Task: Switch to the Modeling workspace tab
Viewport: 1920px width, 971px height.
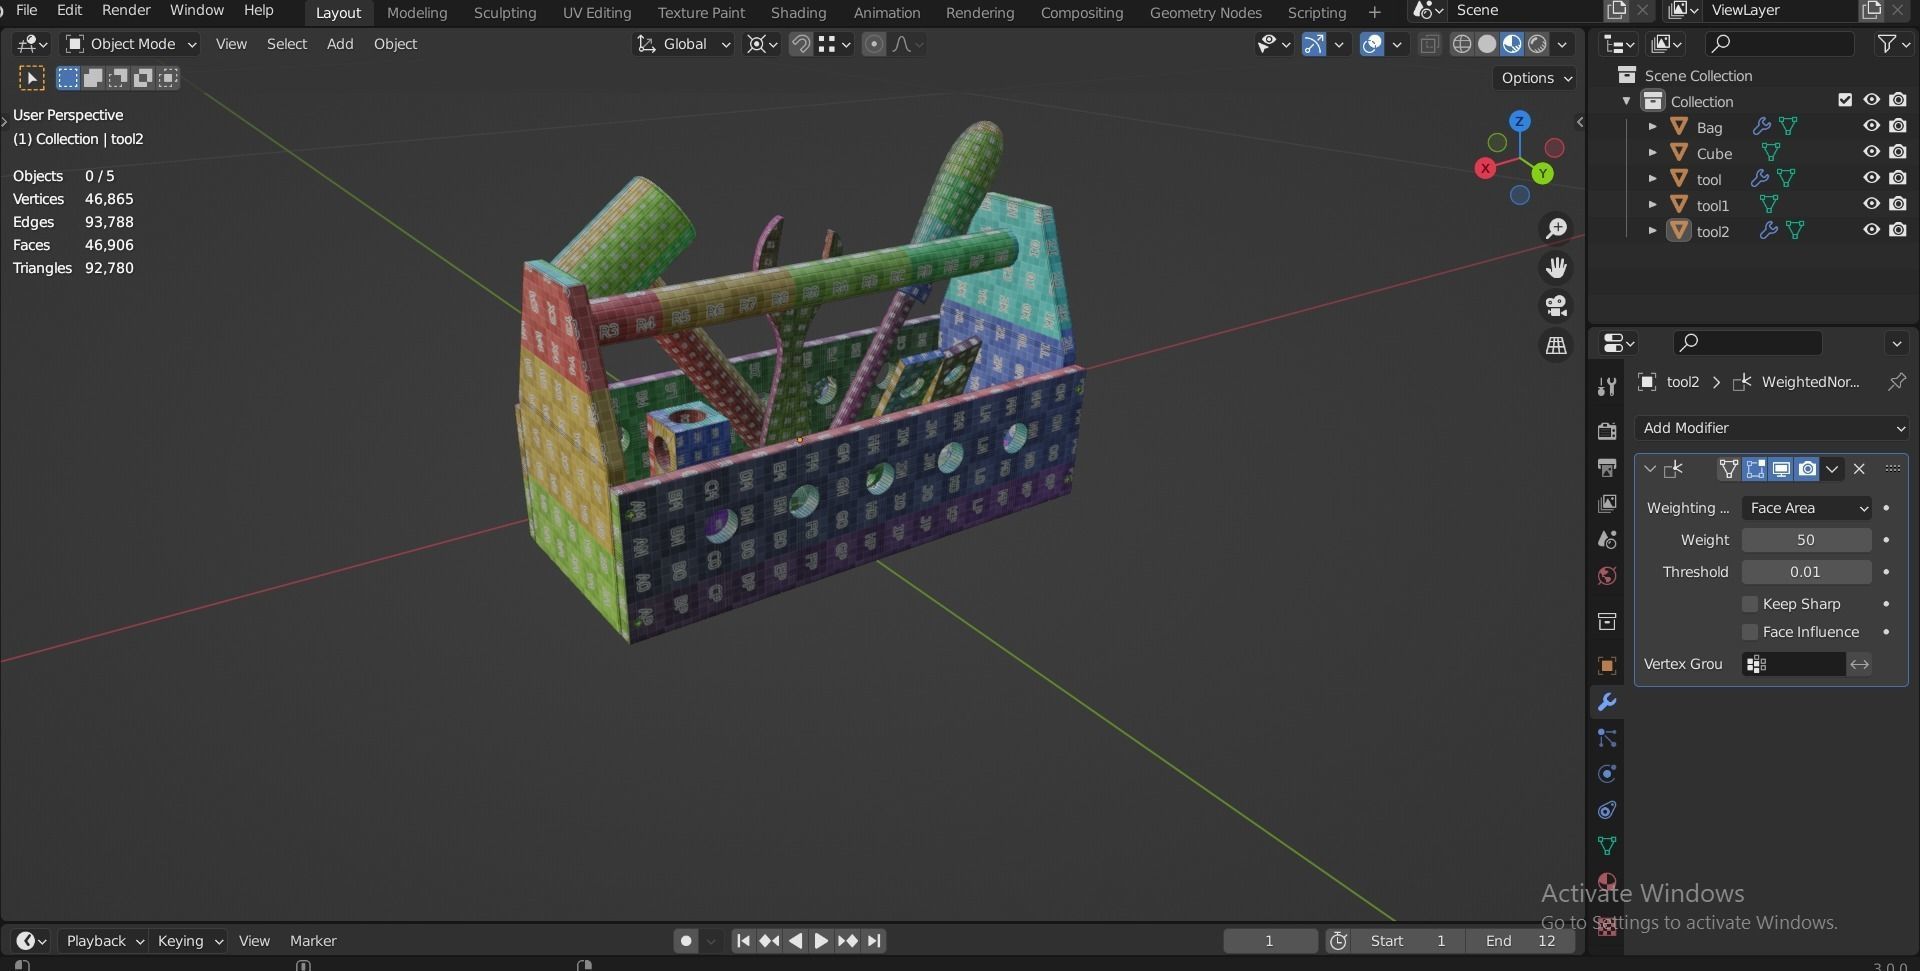Action: 417,13
